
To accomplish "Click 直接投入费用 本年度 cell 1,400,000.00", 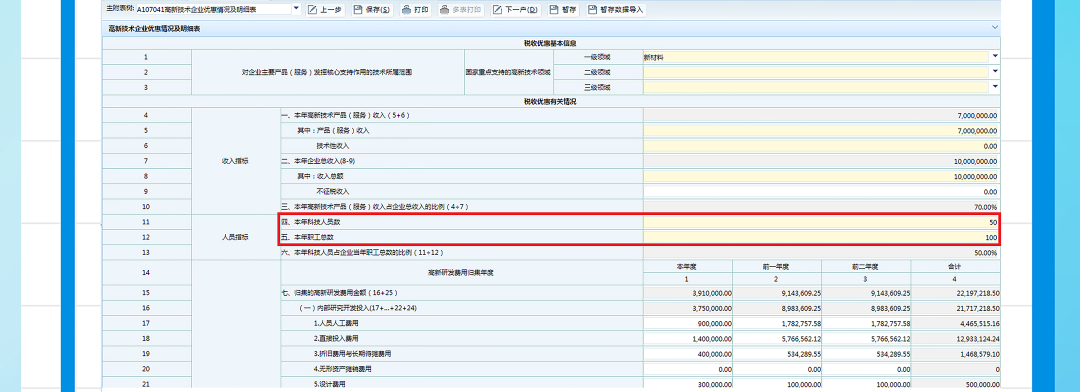I will coord(688,338).
